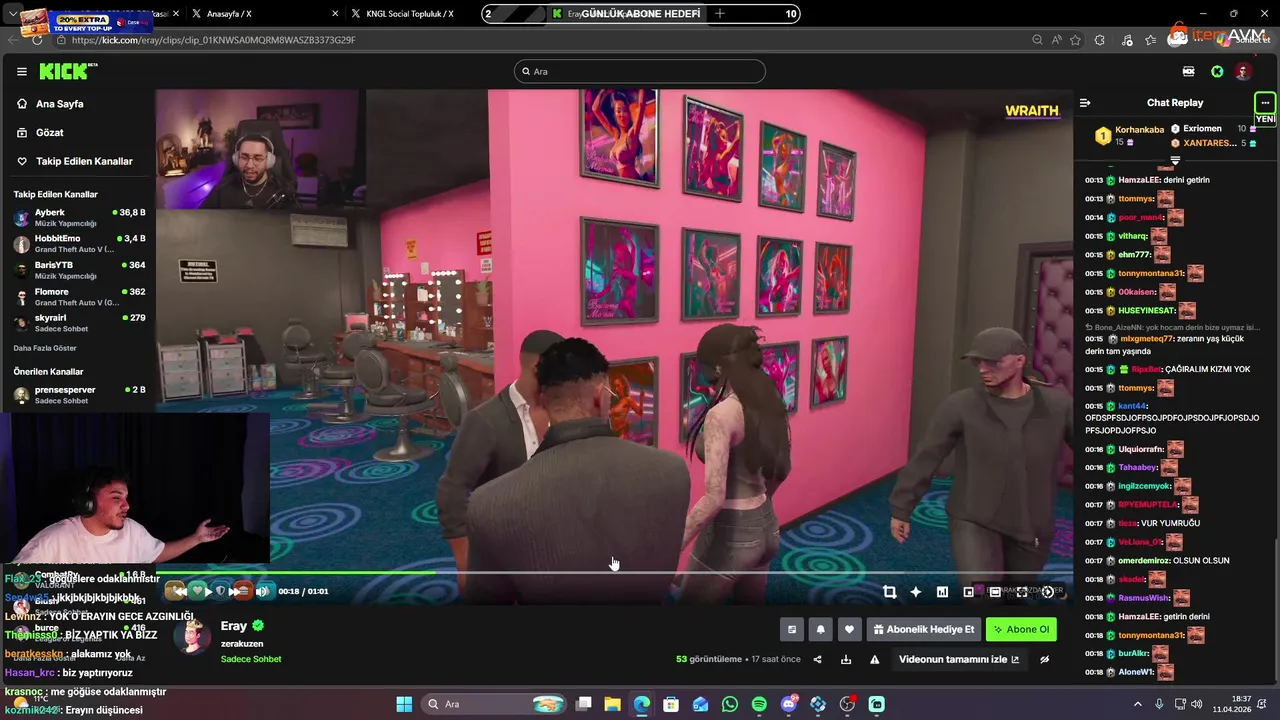Click Sadece Sohbet category link
1280x720 pixels.
251,659
